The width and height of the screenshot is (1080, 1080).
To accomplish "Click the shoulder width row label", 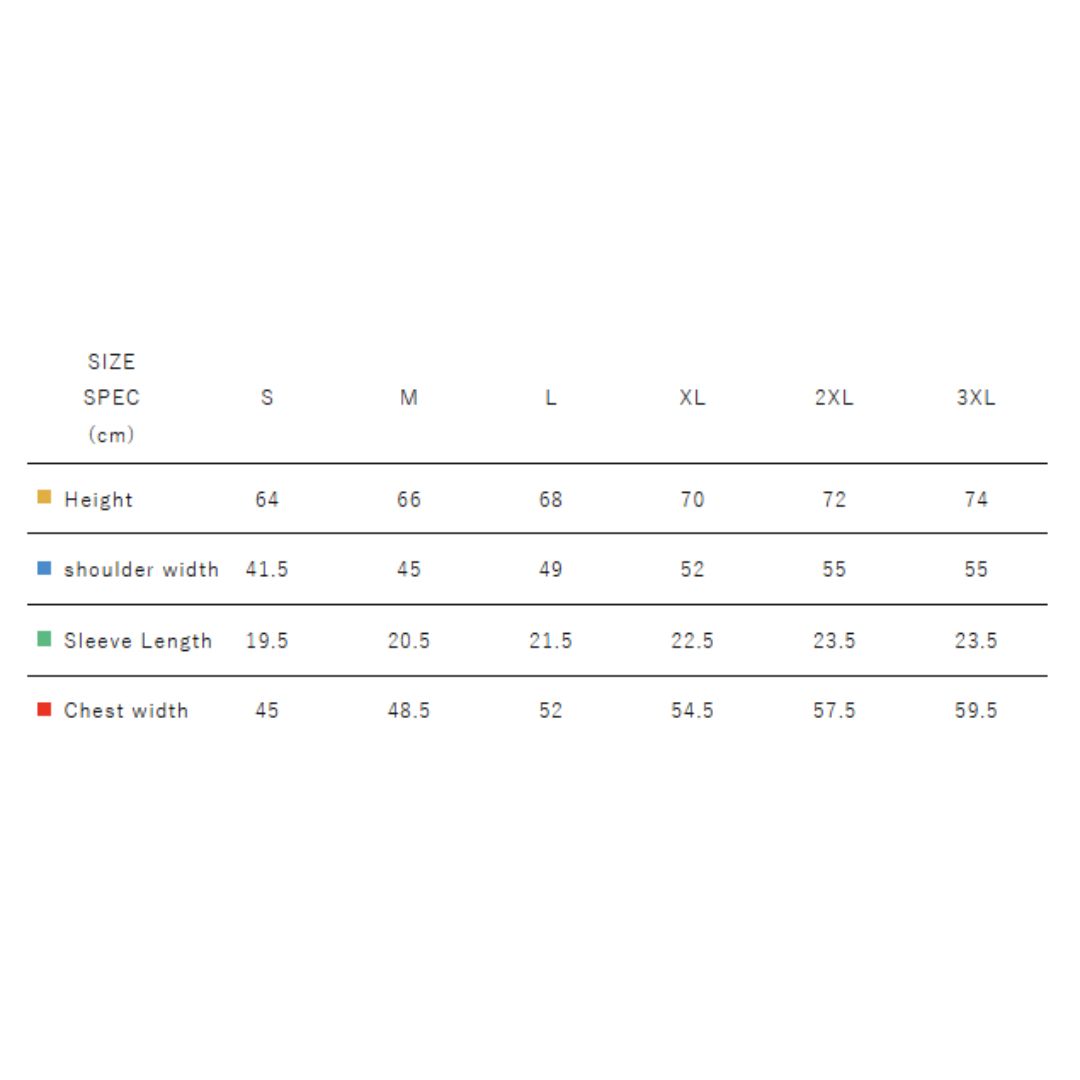I will point(141,570).
